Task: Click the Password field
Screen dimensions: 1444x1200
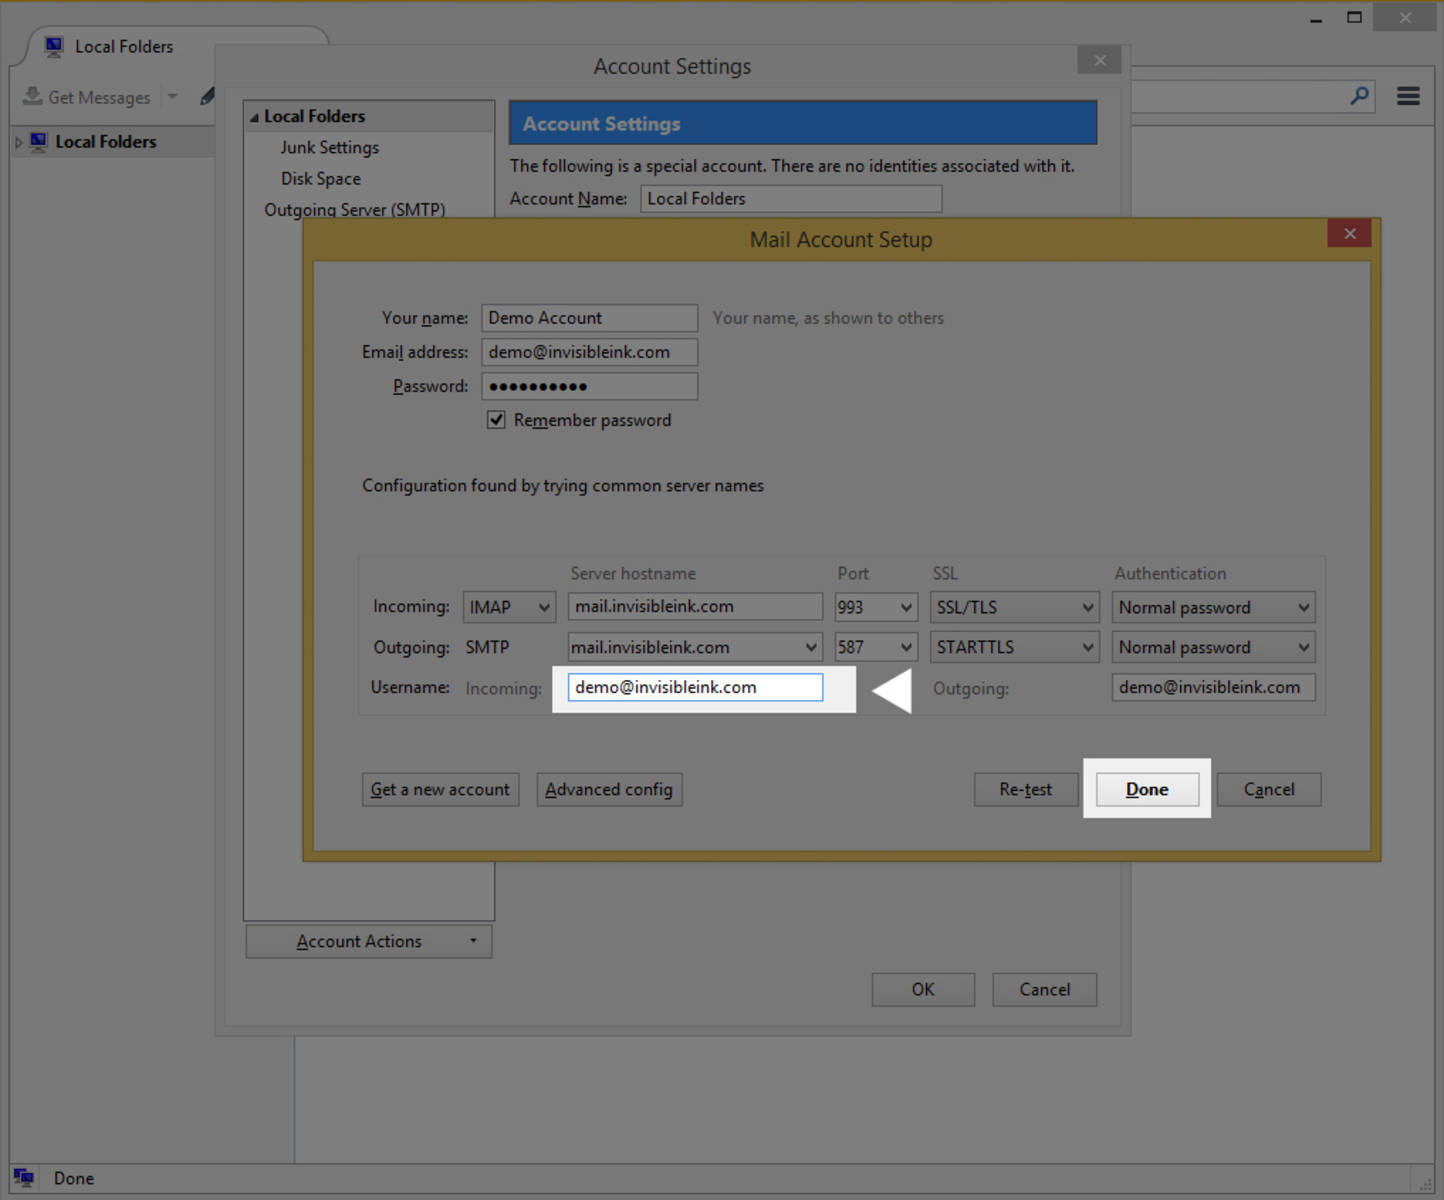Action: pyautogui.click(x=589, y=386)
